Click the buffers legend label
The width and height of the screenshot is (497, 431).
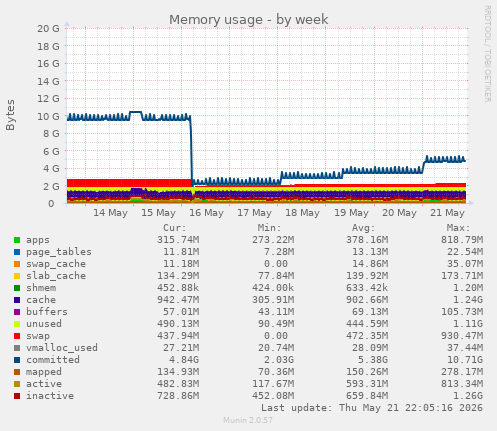(x=47, y=312)
